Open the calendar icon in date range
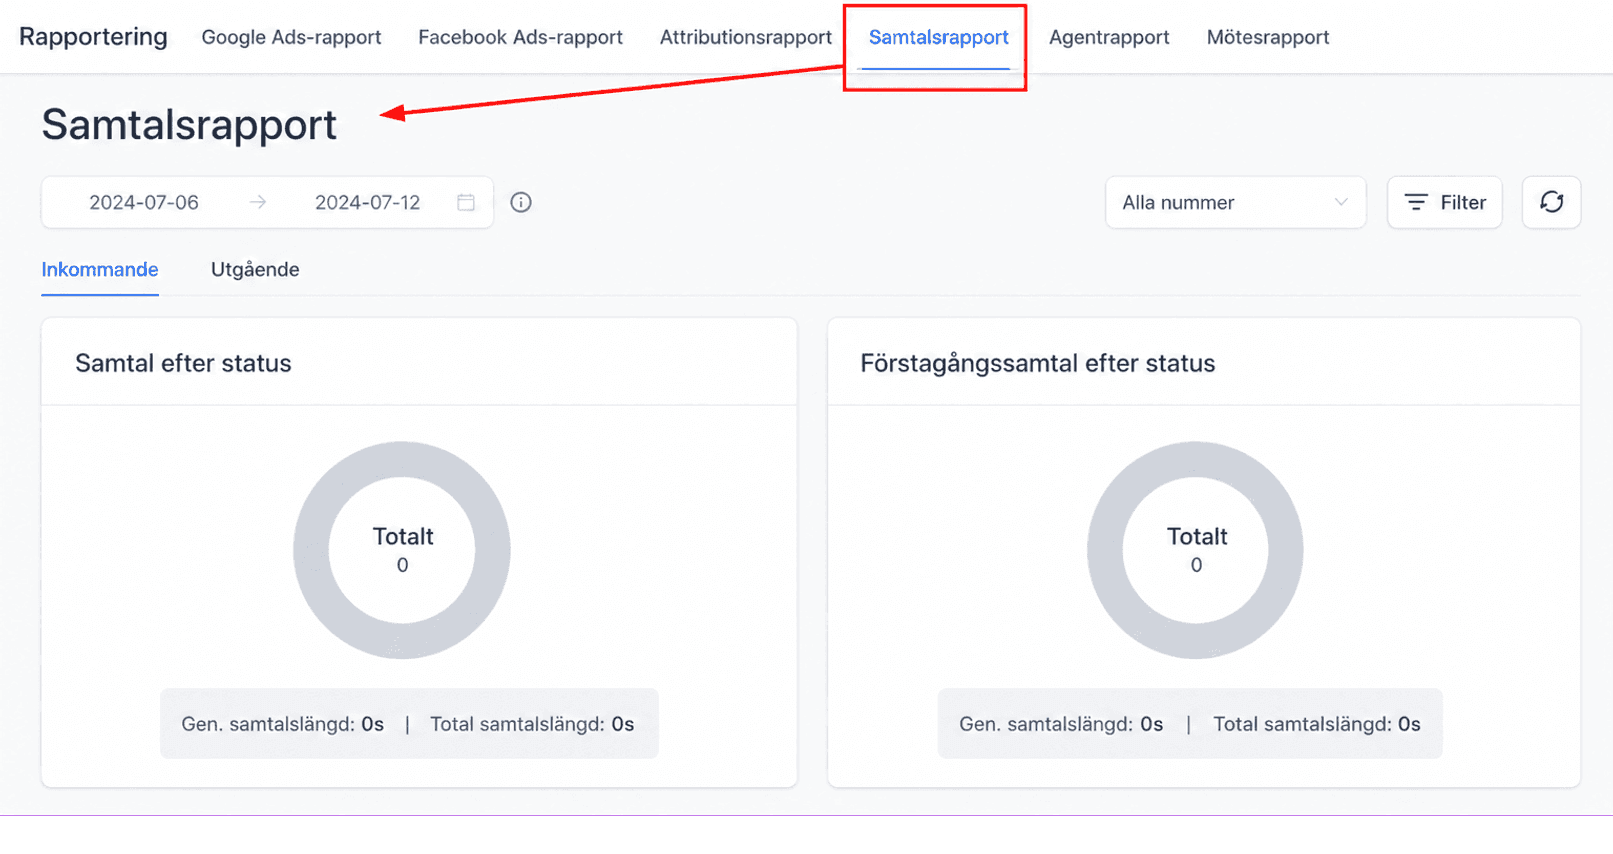Screen dimensions: 1613x854 point(466,202)
